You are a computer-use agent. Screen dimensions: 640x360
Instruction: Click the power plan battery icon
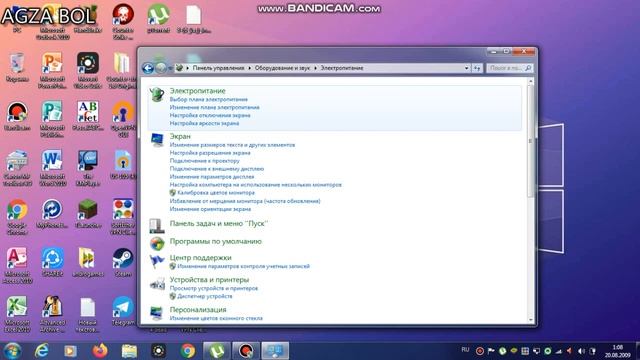pos(157,95)
